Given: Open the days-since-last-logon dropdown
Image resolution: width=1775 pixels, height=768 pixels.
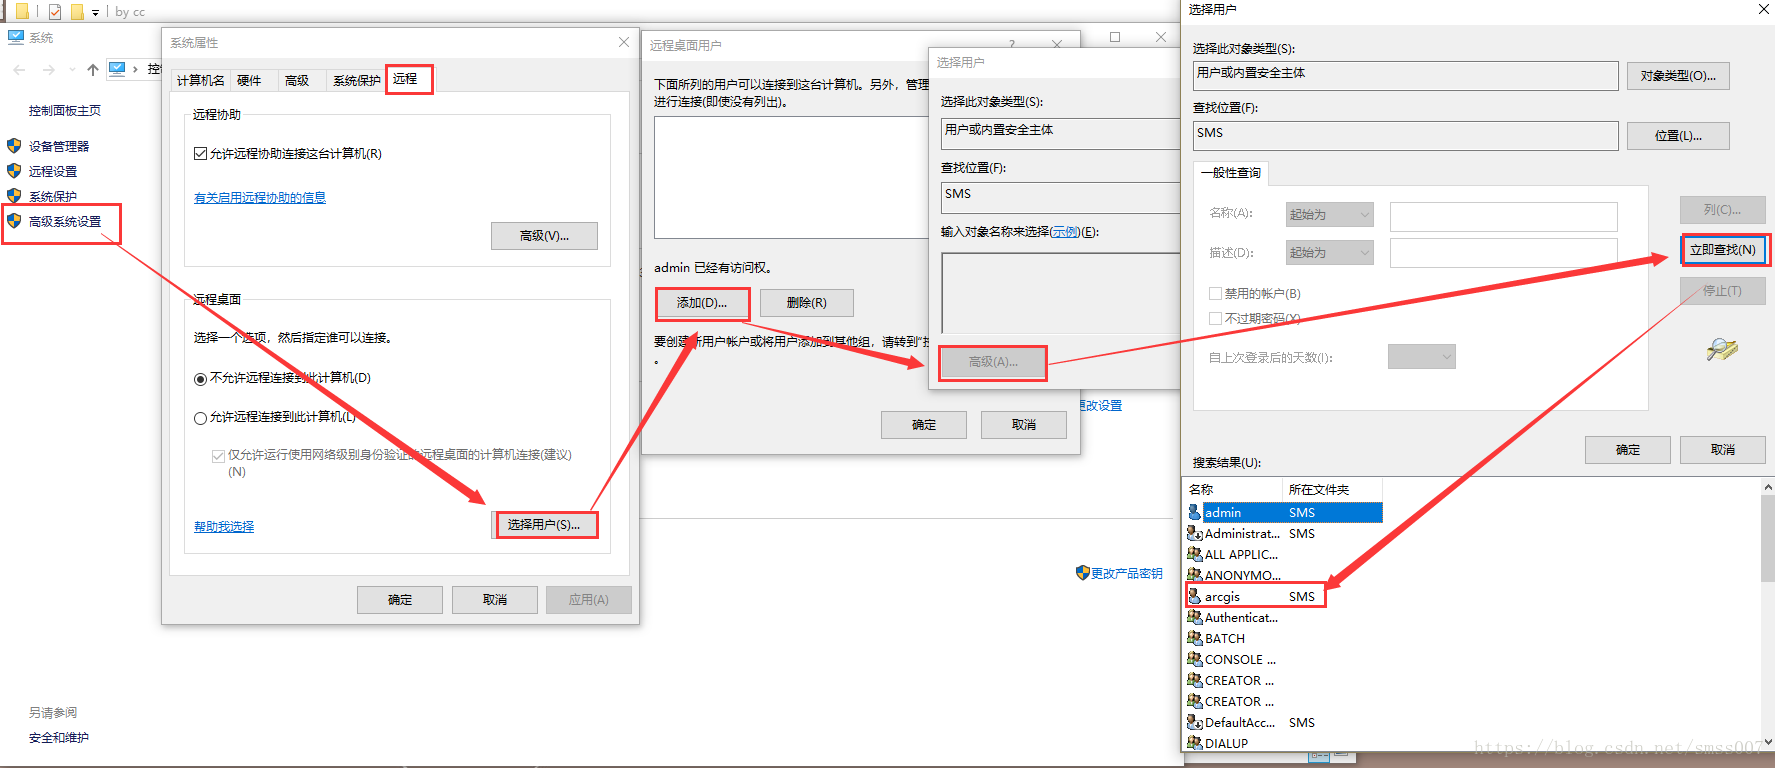Looking at the screenshot, I should click(1421, 356).
